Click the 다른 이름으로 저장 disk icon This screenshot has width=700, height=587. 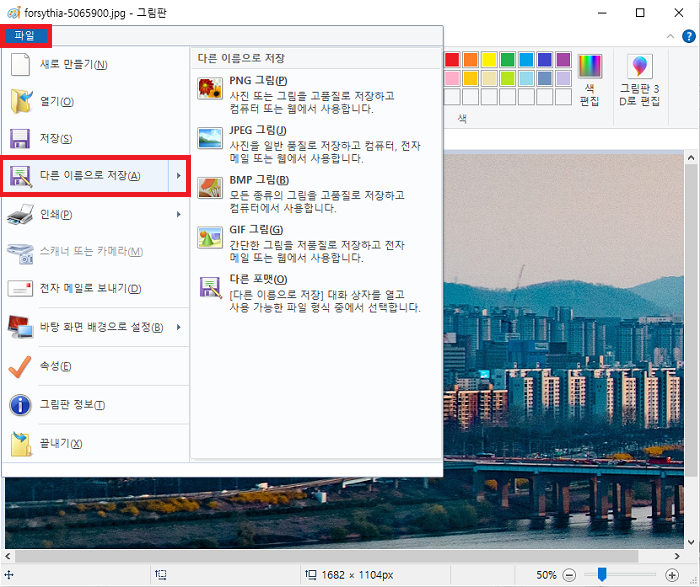click(x=21, y=176)
